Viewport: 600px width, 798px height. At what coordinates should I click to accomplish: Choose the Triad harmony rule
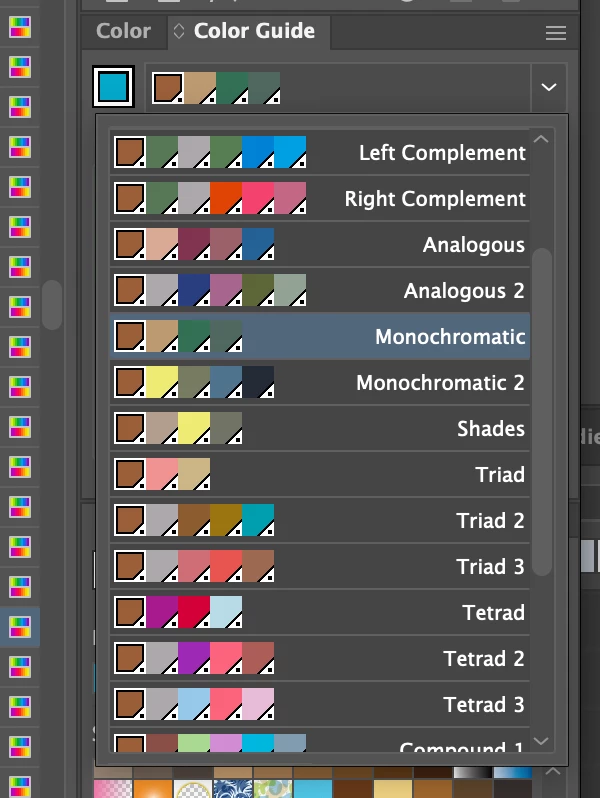click(x=320, y=474)
